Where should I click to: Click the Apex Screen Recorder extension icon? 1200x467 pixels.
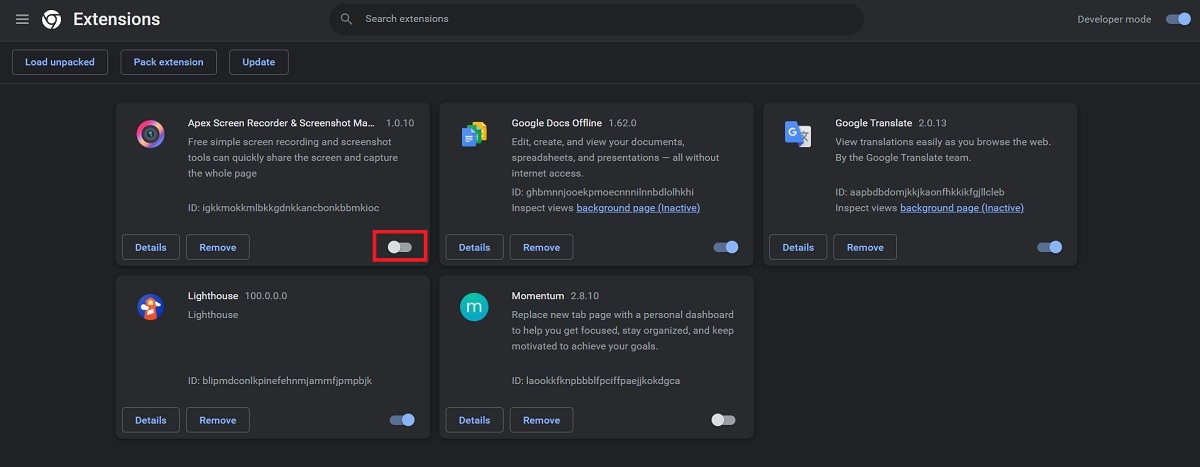[150, 133]
